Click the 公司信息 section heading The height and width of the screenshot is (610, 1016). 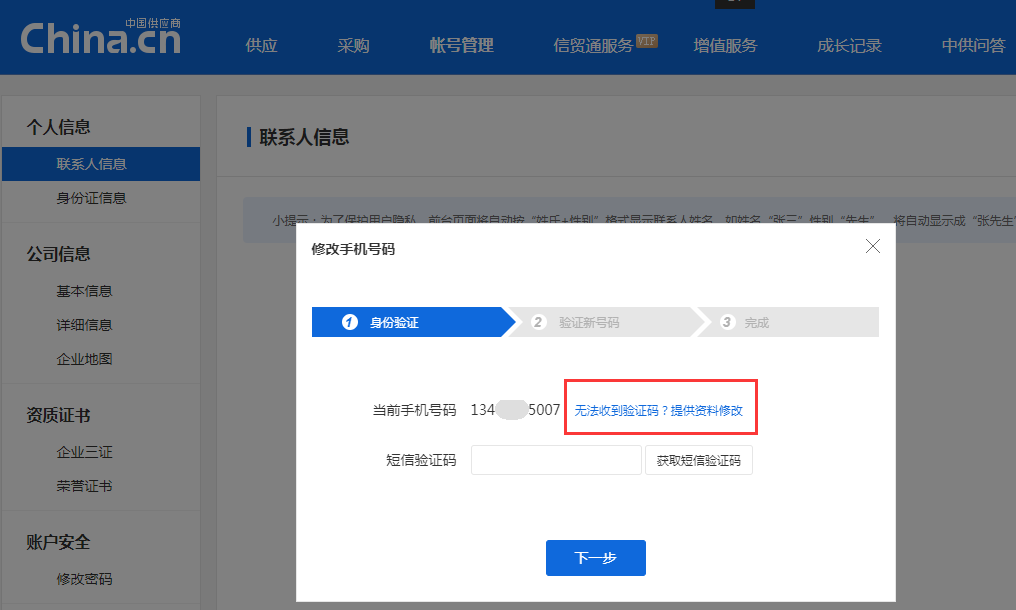pyautogui.click(x=58, y=254)
